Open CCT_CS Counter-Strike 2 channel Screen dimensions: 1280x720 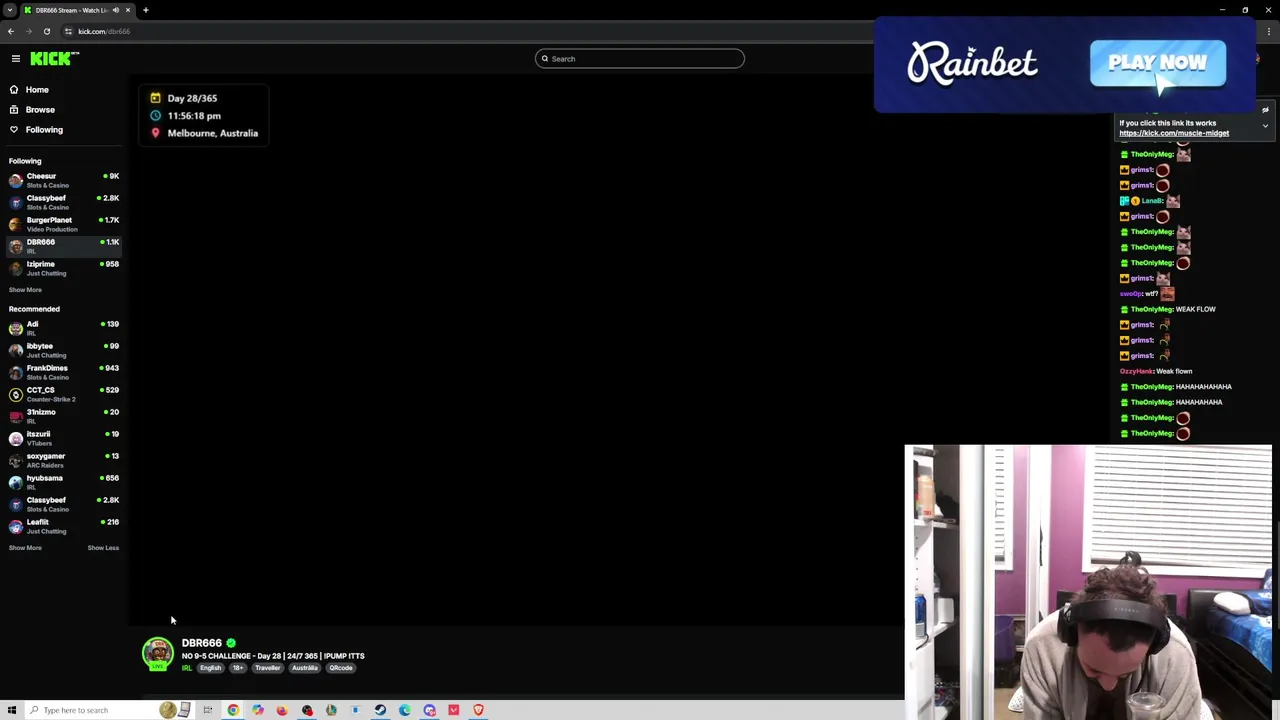tap(64, 394)
